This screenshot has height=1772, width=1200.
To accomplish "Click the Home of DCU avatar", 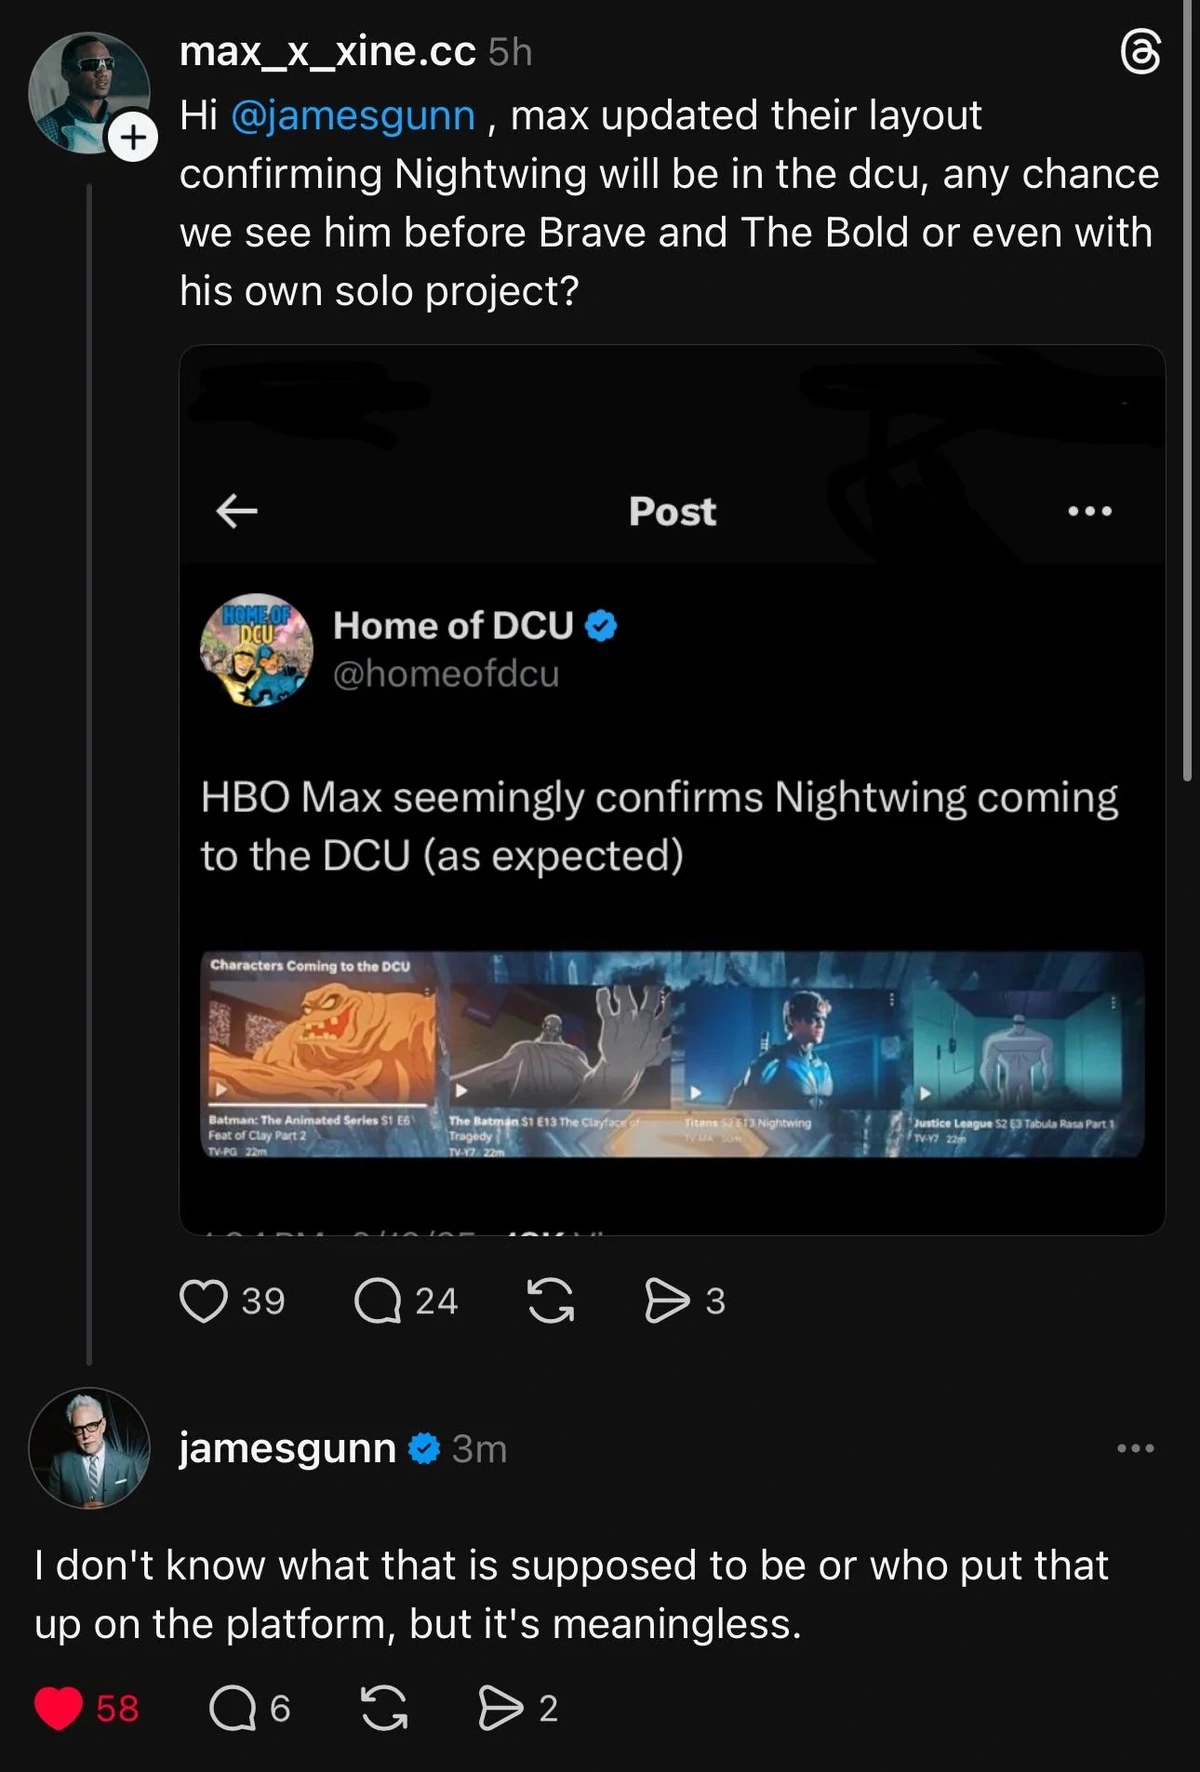I will click(257, 650).
